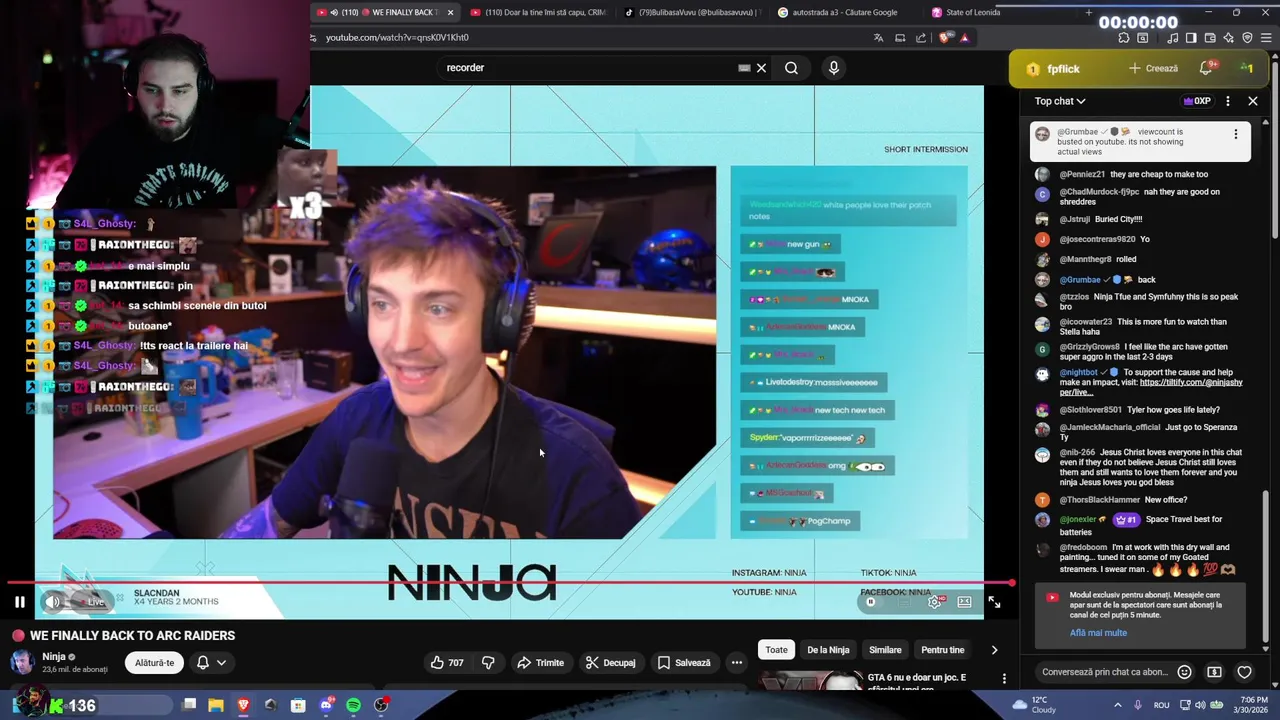The image size is (1280, 720).
Task: Click the Salvează save button
Action: [x=684, y=663]
